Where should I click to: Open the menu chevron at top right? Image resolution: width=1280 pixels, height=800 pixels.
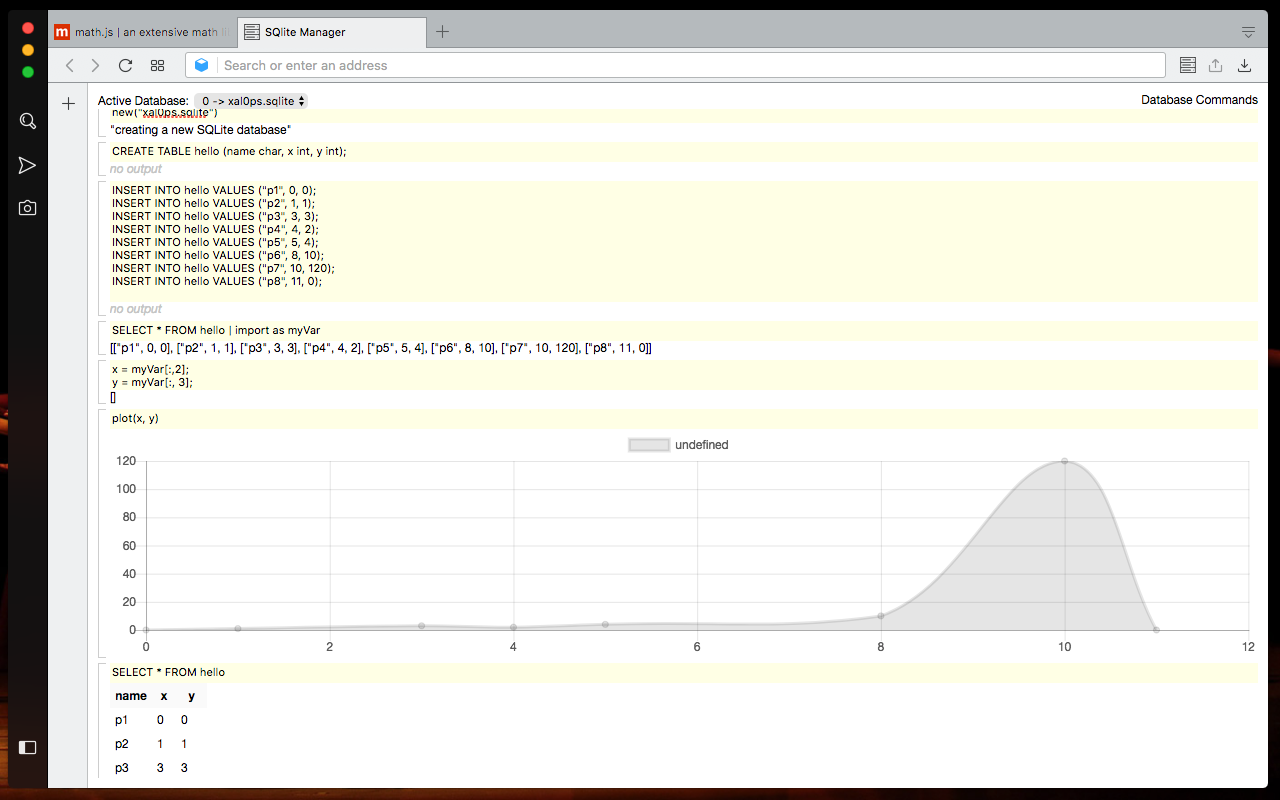[1247, 31]
